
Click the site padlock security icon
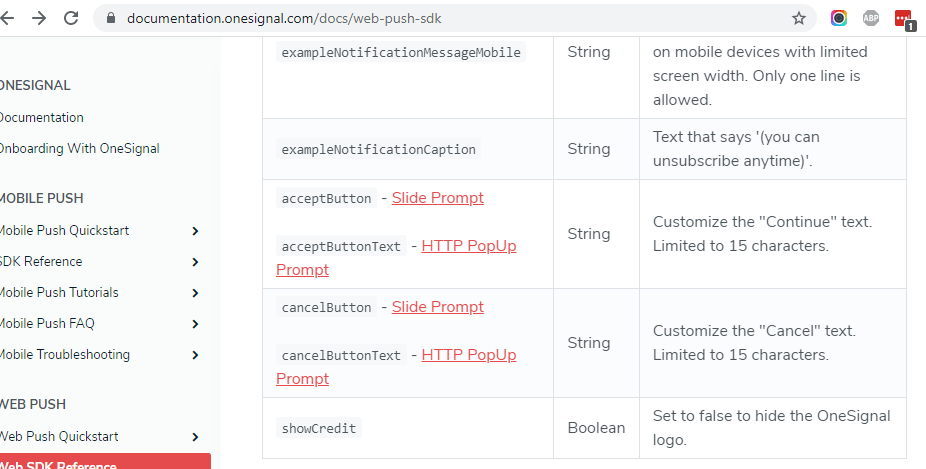coord(110,18)
